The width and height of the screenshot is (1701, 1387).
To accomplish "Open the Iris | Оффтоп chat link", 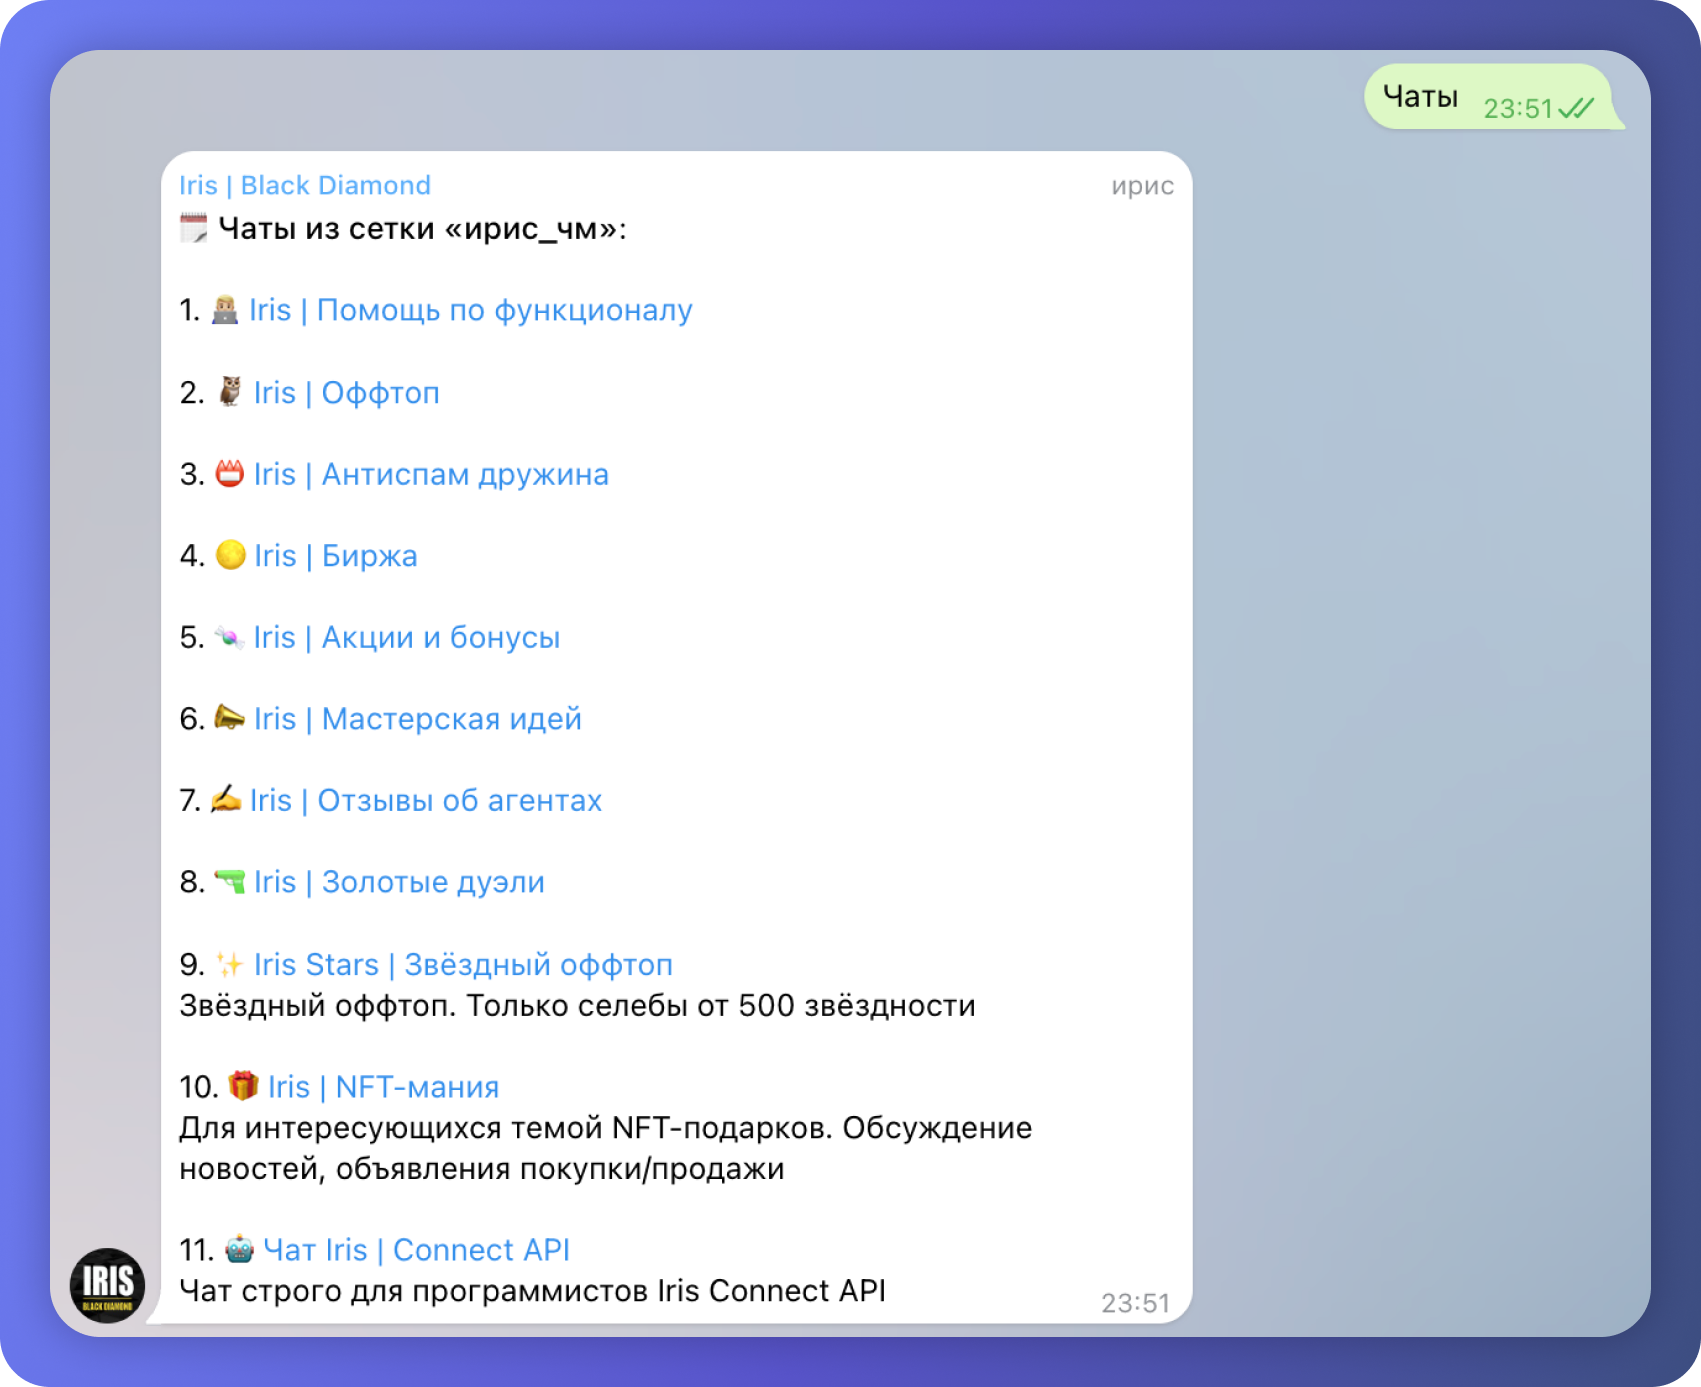I will click(x=347, y=393).
